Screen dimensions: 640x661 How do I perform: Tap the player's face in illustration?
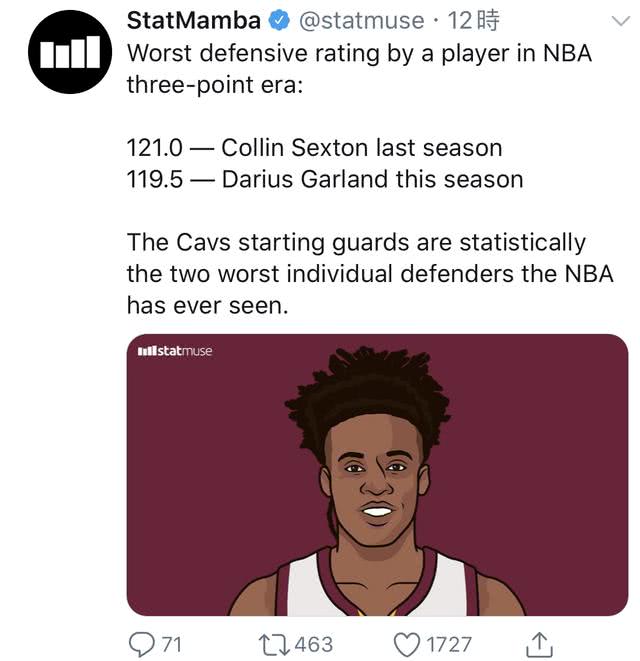point(376,481)
